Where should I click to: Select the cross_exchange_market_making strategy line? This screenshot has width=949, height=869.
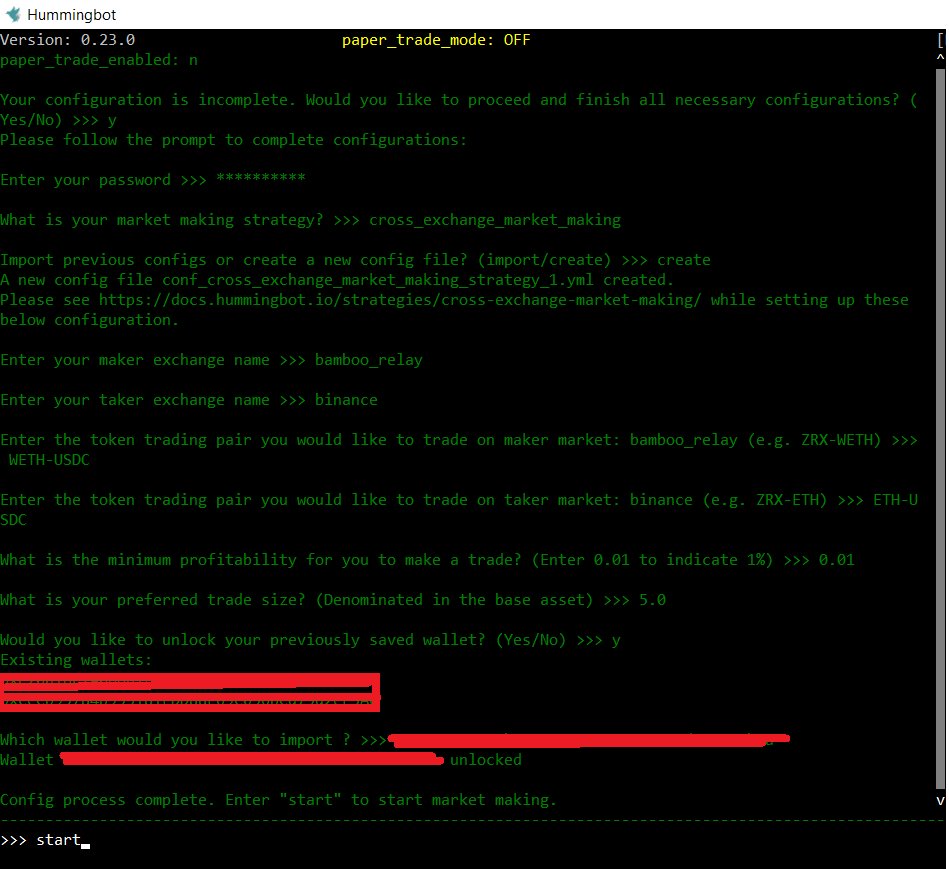click(493, 219)
